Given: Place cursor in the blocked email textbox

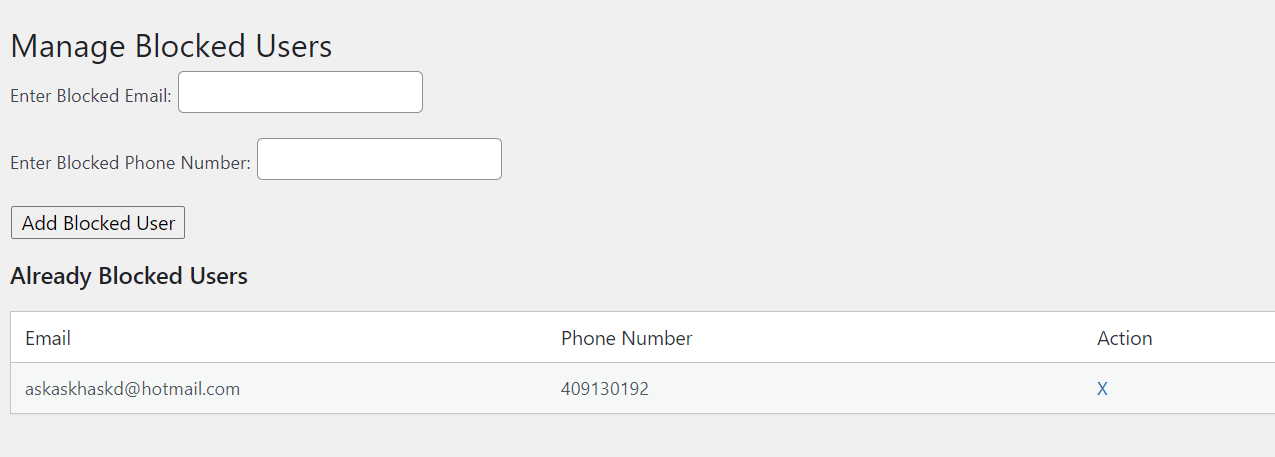Looking at the screenshot, I should point(300,92).
